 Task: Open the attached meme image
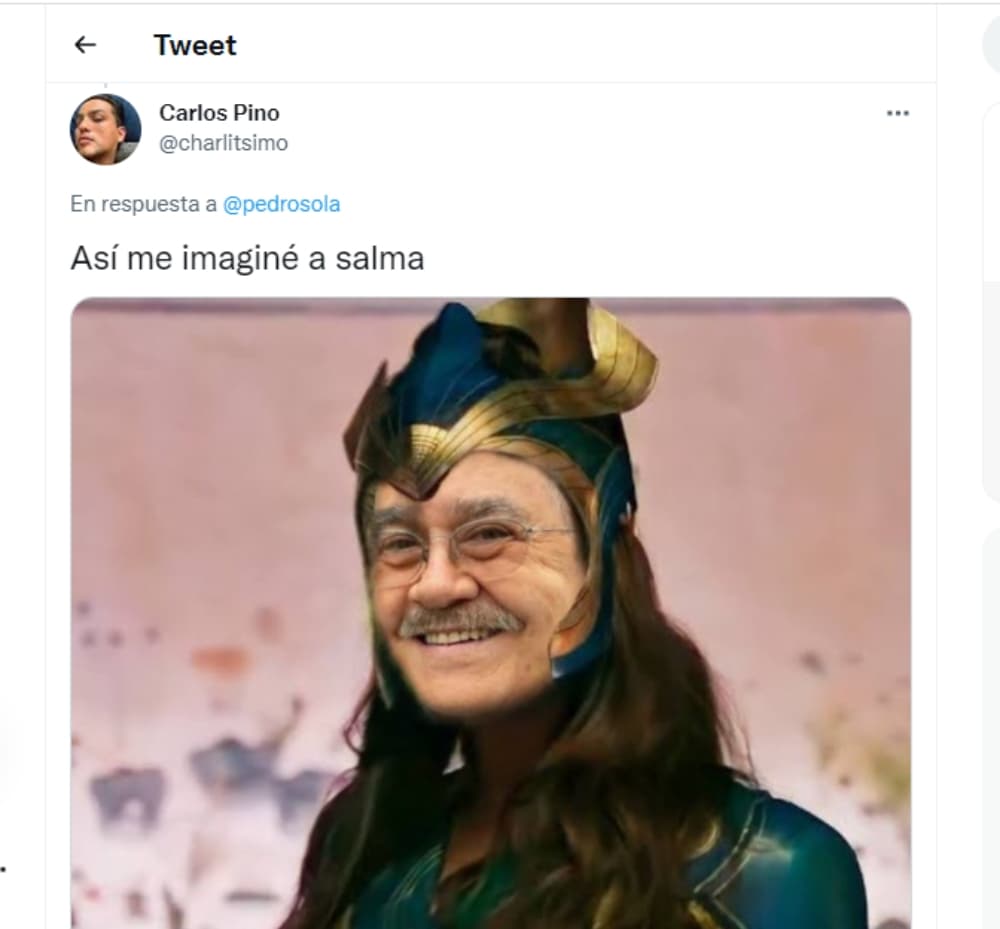pos(490,613)
